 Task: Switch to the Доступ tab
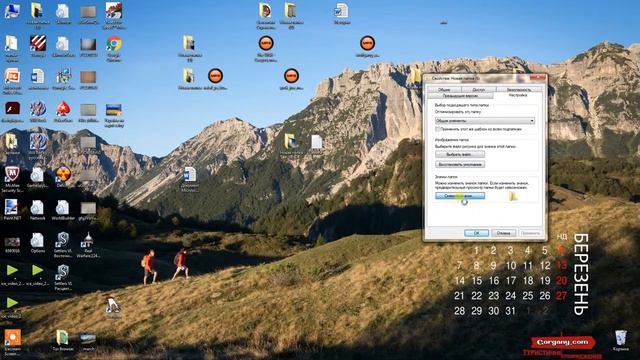click(x=478, y=89)
